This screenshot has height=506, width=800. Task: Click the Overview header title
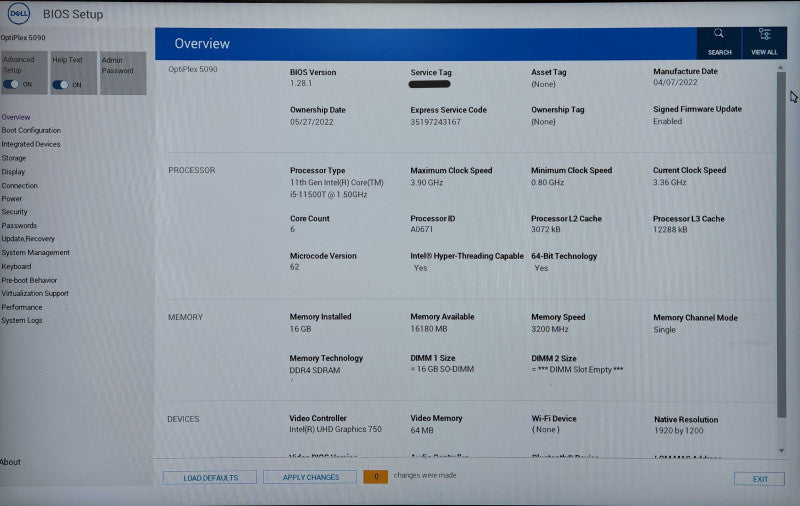pos(202,43)
